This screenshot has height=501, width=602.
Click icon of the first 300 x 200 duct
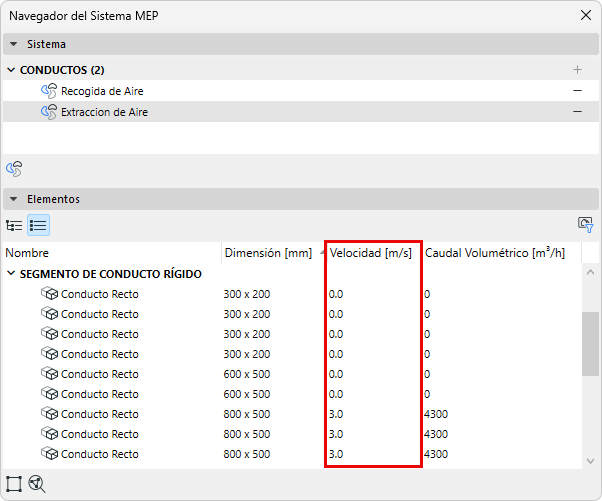(49, 294)
